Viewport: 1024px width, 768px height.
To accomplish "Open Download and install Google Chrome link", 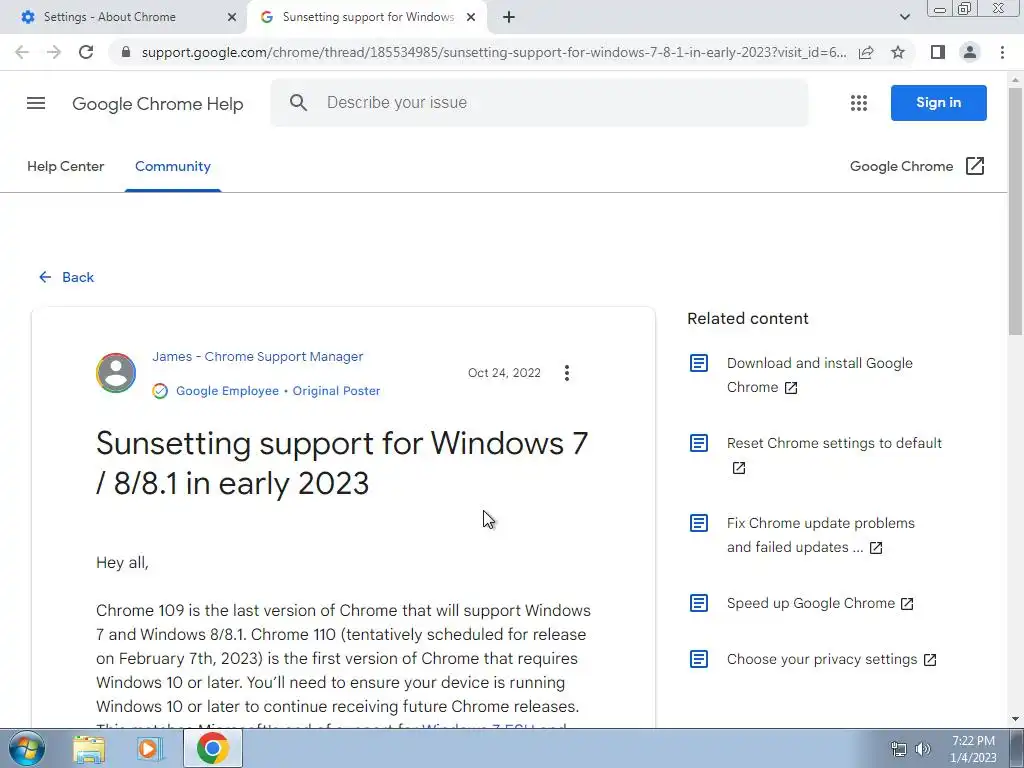I will [x=820, y=375].
